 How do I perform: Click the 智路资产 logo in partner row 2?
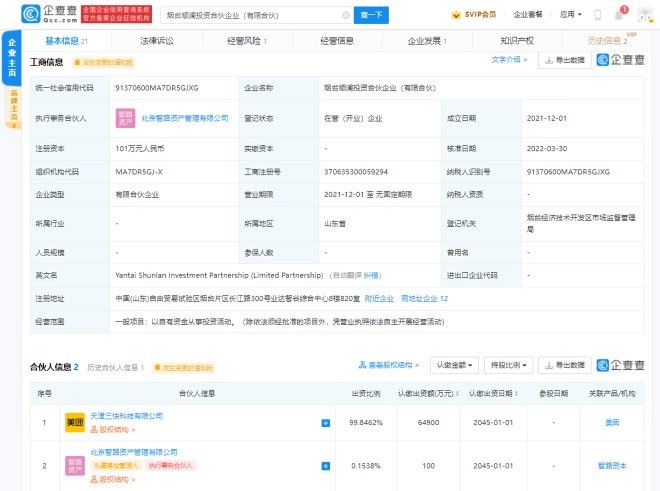click(x=75, y=466)
